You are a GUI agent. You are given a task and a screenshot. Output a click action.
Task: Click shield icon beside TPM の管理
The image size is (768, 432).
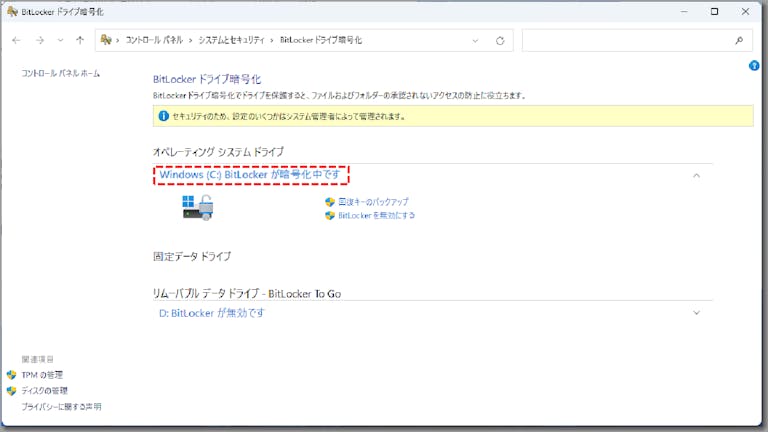click(12, 375)
